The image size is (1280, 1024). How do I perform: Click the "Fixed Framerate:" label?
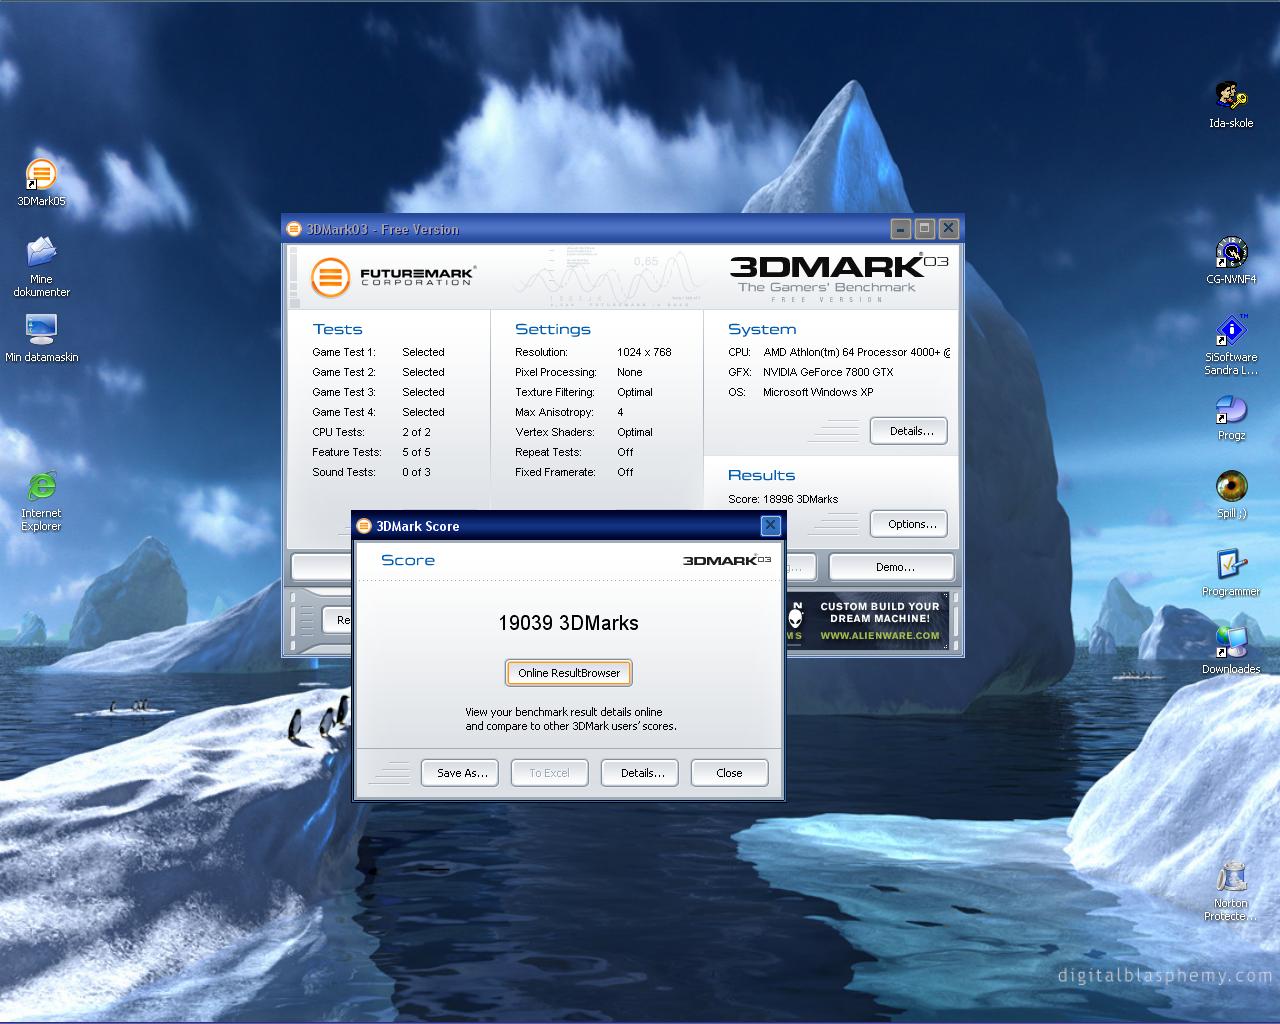(555, 472)
